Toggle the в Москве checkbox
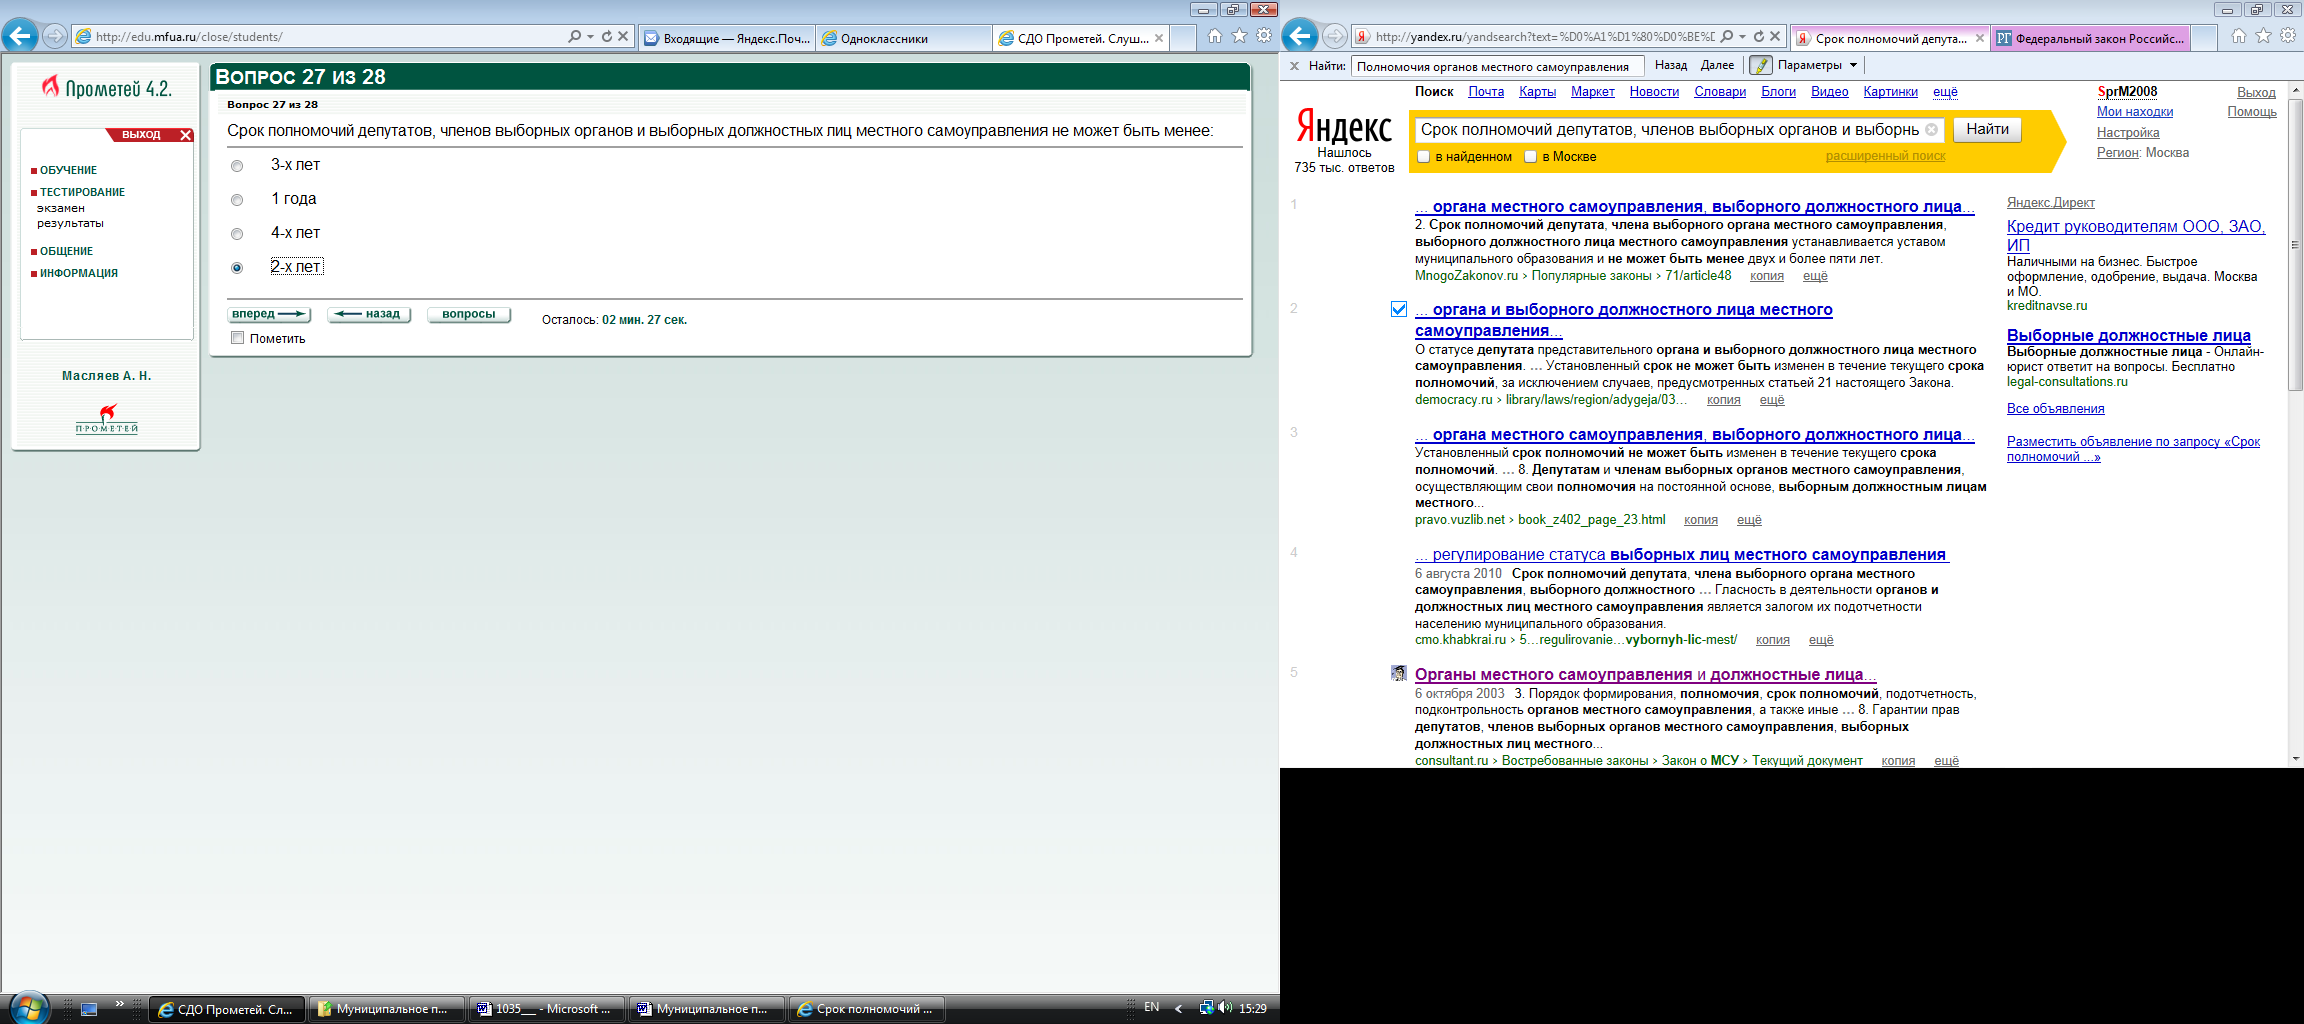This screenshot has height=1024, width=2304. click(x=1531, y=156)
